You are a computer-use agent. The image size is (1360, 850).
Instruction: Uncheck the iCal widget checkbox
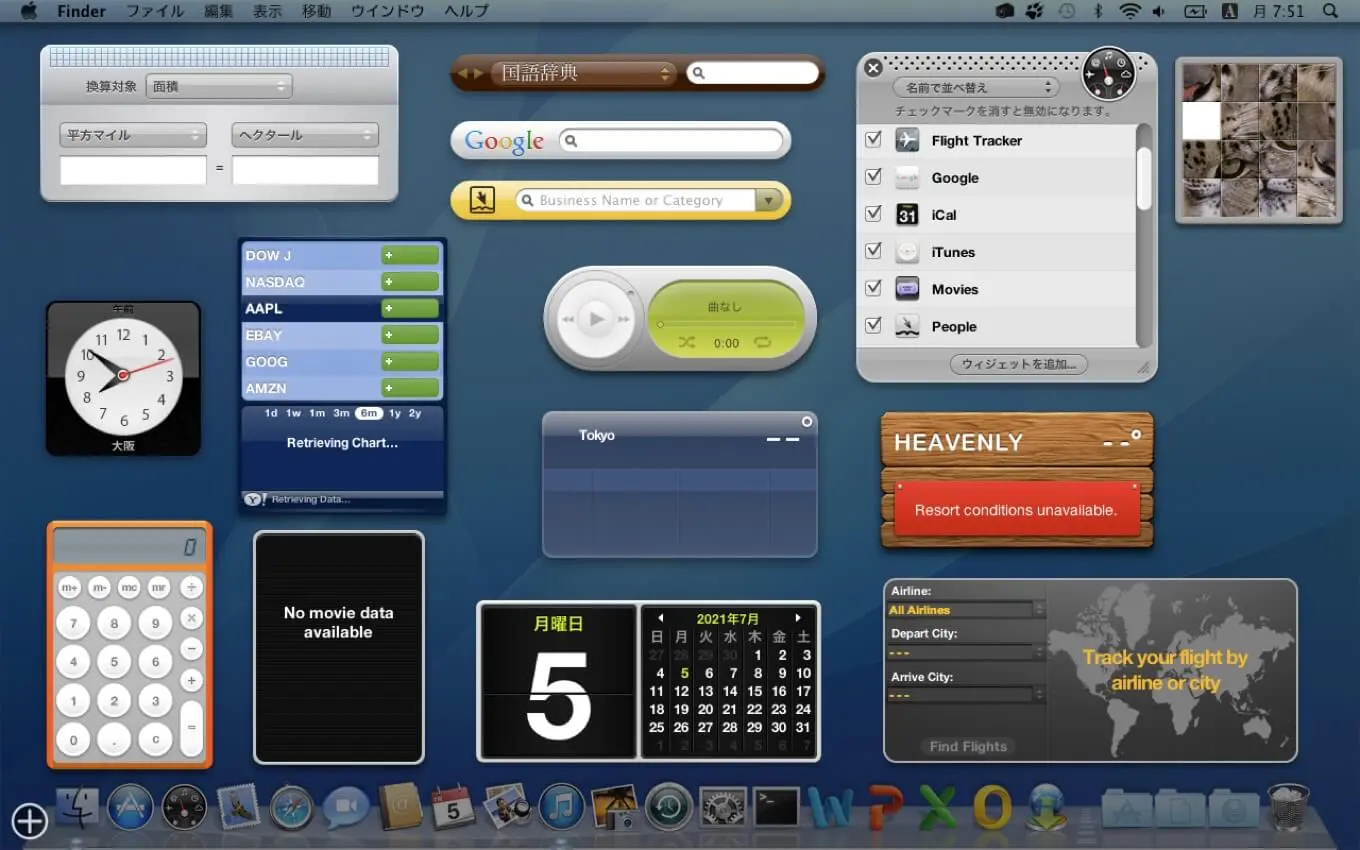(873, 213)
